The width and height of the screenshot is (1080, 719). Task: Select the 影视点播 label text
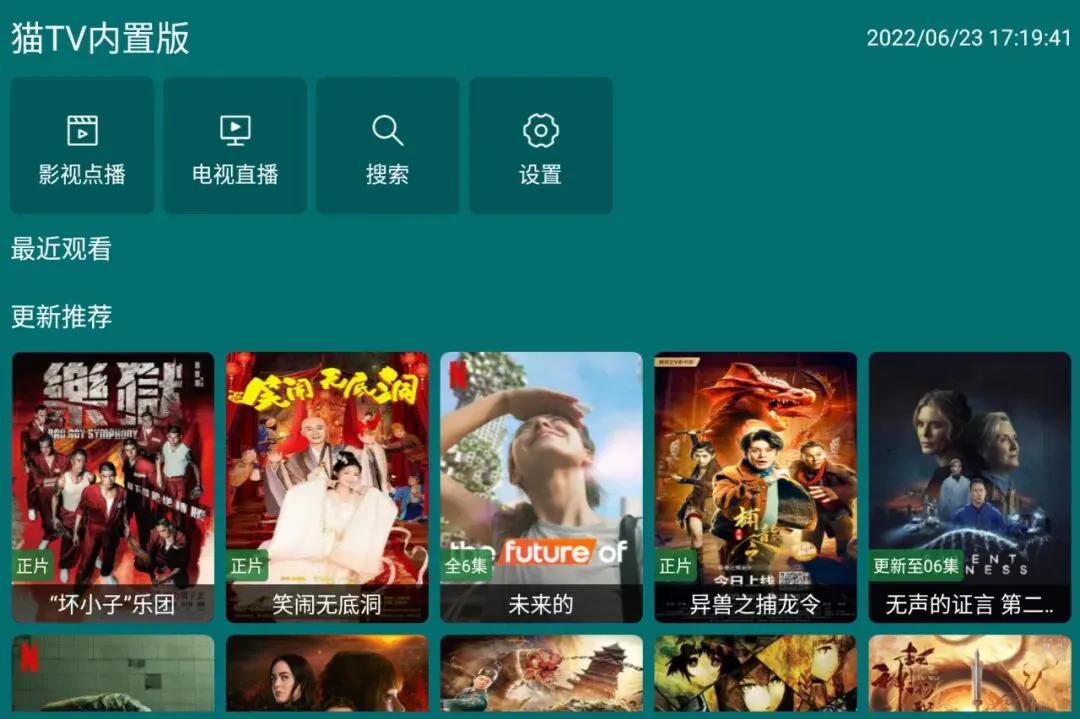(x=82, y=174)
